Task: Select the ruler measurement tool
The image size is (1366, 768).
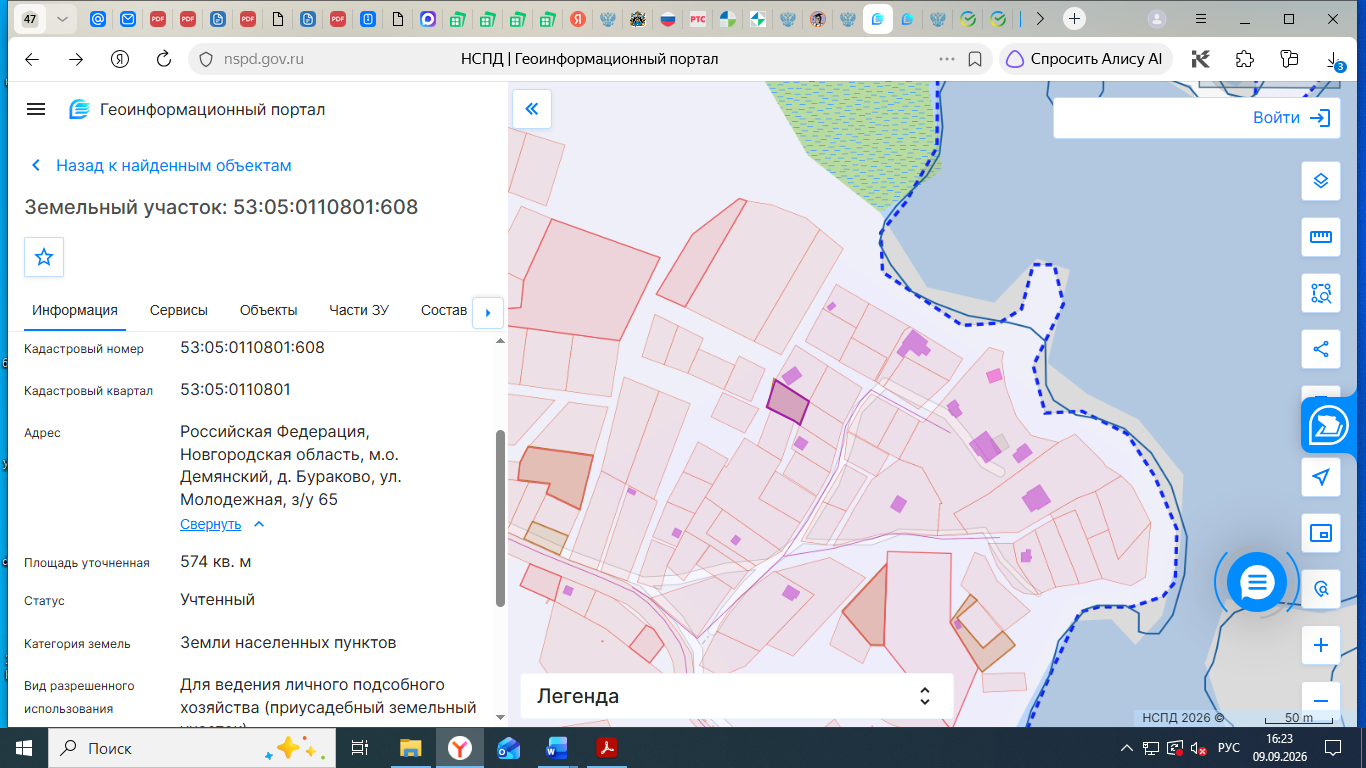Action: [x=1321, y=237]
